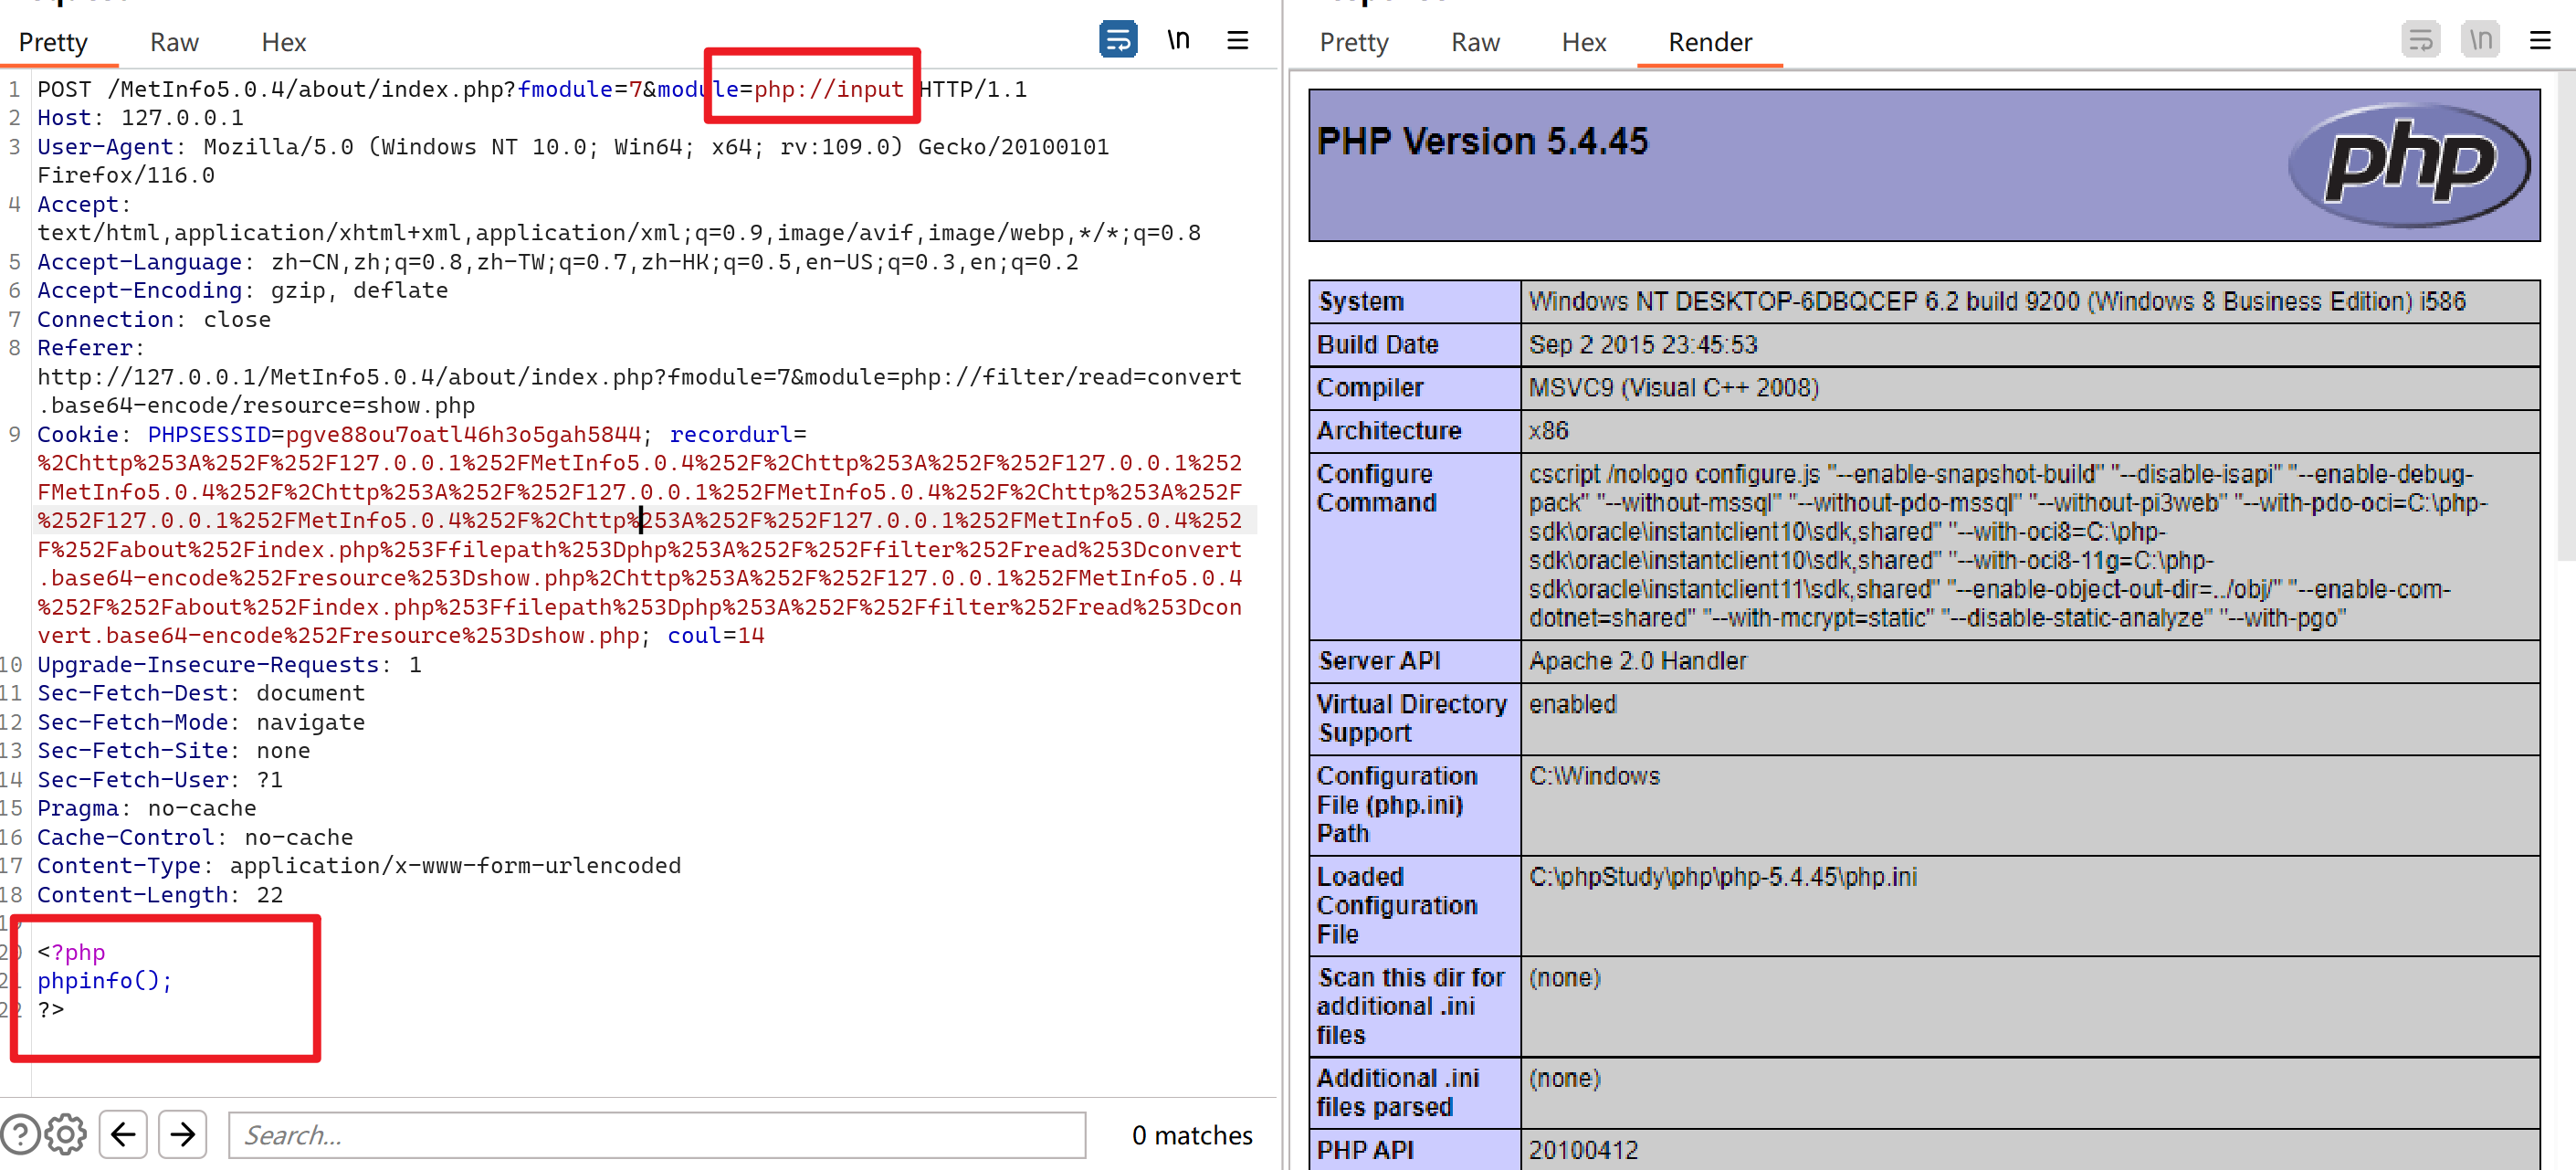
Task: Click the PHP logo in rendered response
Action: point(2409,165)
